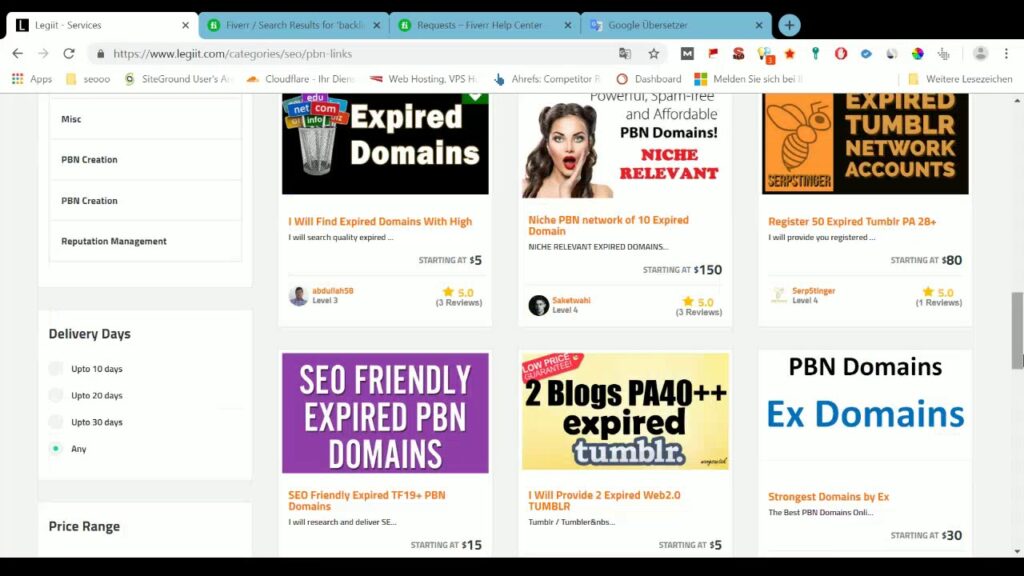Select Upto 10 days delivery option
The width and height of the screenshot is (1024, 576).
click(x=56, y=368)
